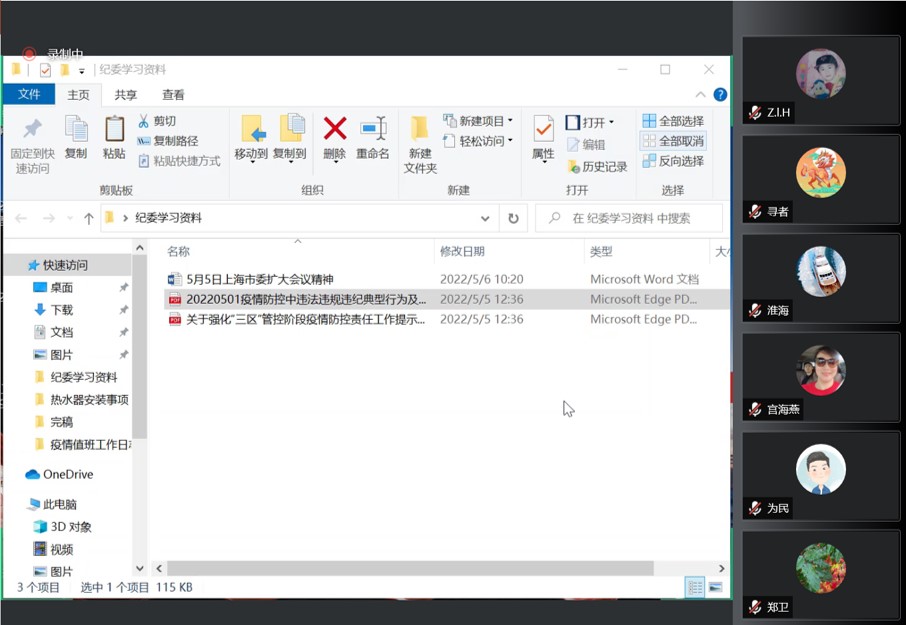Open the recent locations dropdown arrow
This screenshot has height=625, width=906.
[70, 218]
